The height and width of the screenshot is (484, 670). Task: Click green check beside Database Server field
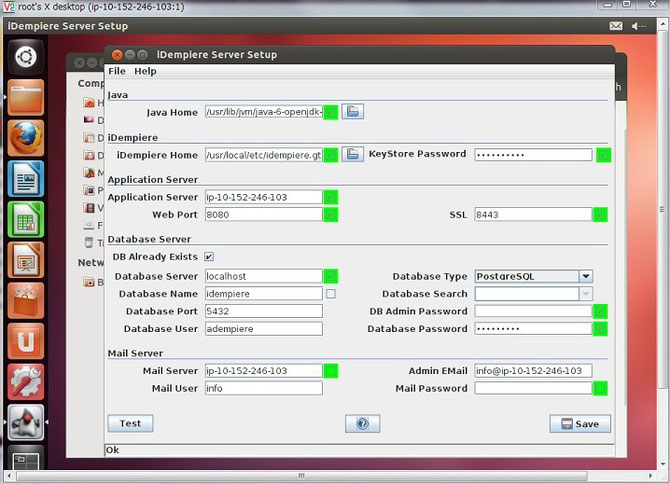click(331, 276)
